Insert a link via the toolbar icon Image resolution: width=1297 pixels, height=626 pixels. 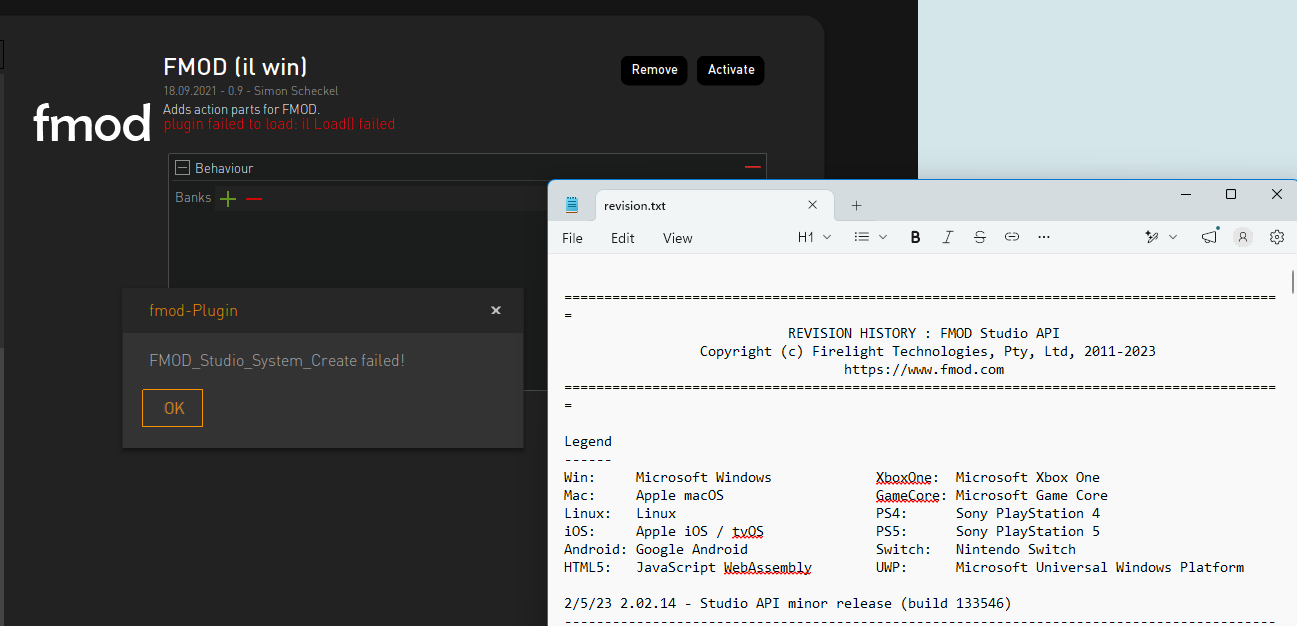1012,237
